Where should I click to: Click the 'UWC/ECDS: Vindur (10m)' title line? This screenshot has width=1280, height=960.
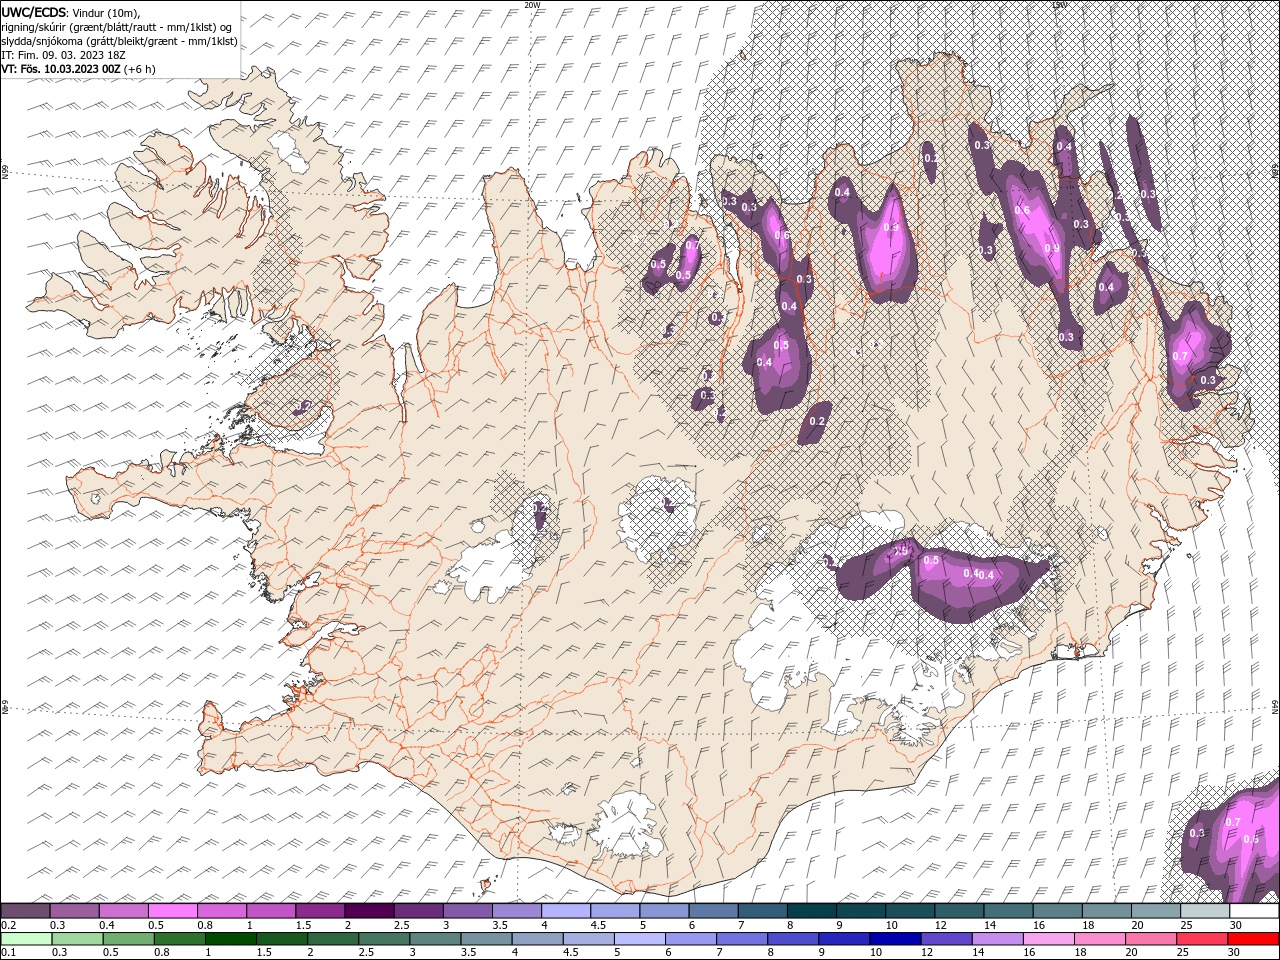pos(71,11)
